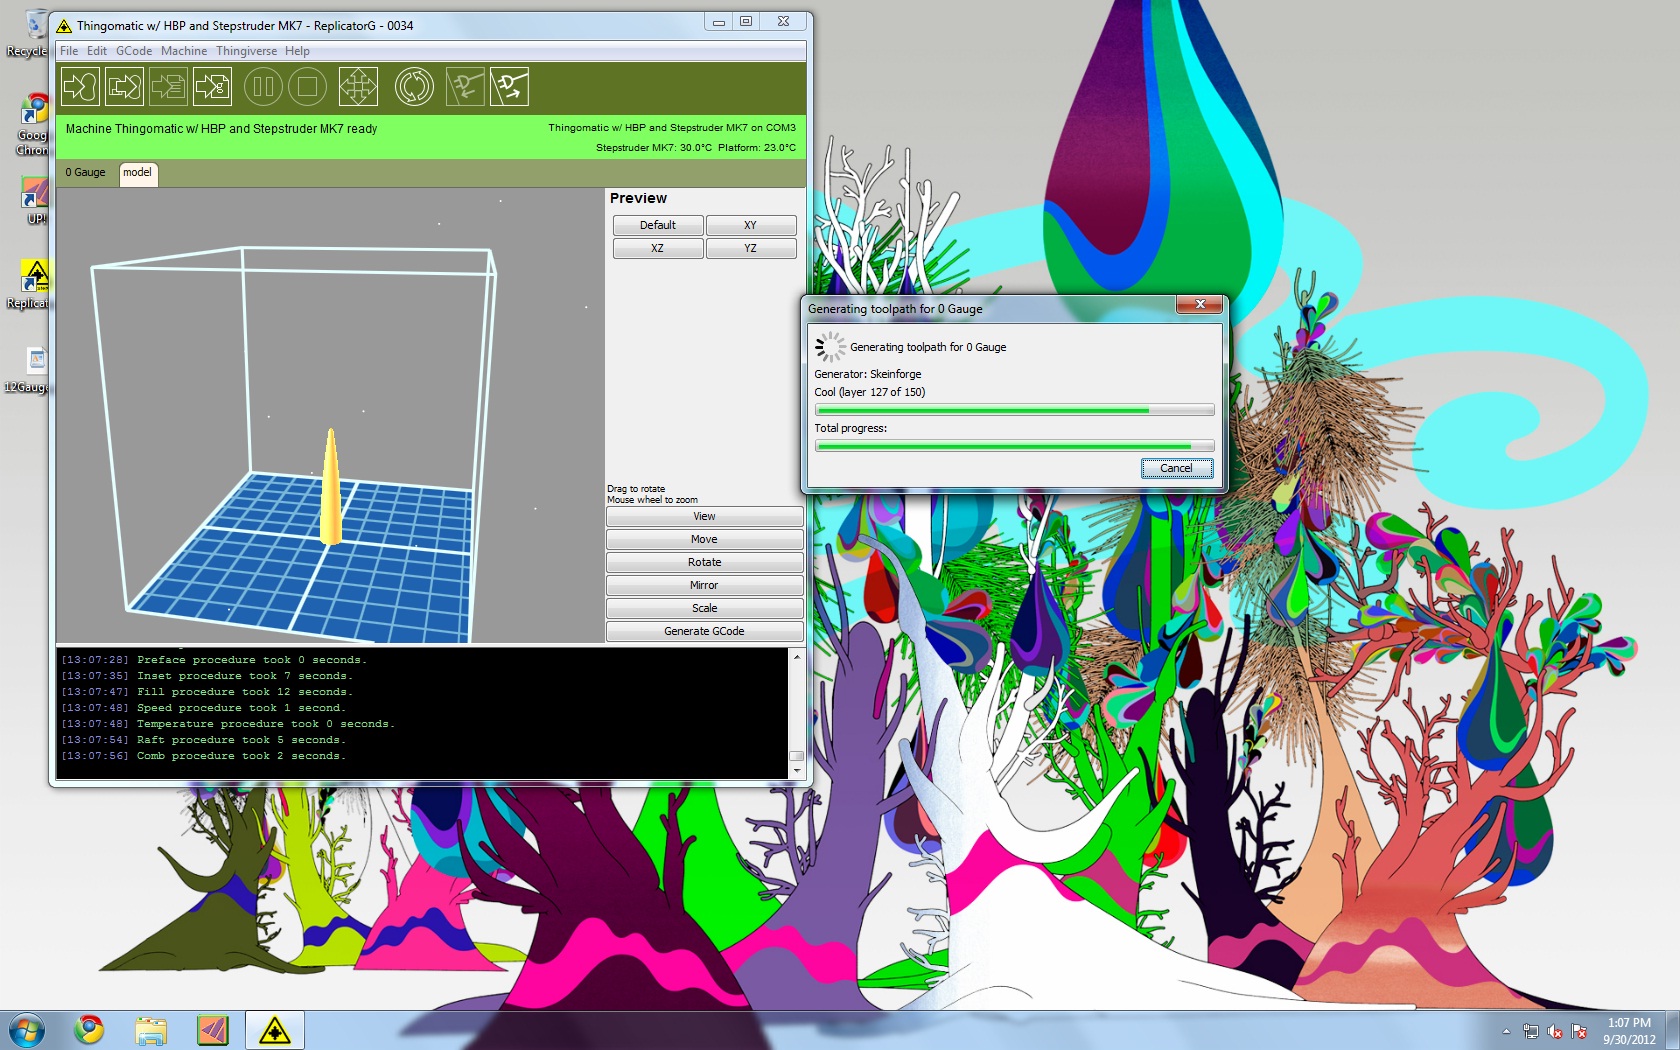1680x1050 pixels.
Task: Click the ReplicatorG taskbar icon
Action: point(274,1030)
